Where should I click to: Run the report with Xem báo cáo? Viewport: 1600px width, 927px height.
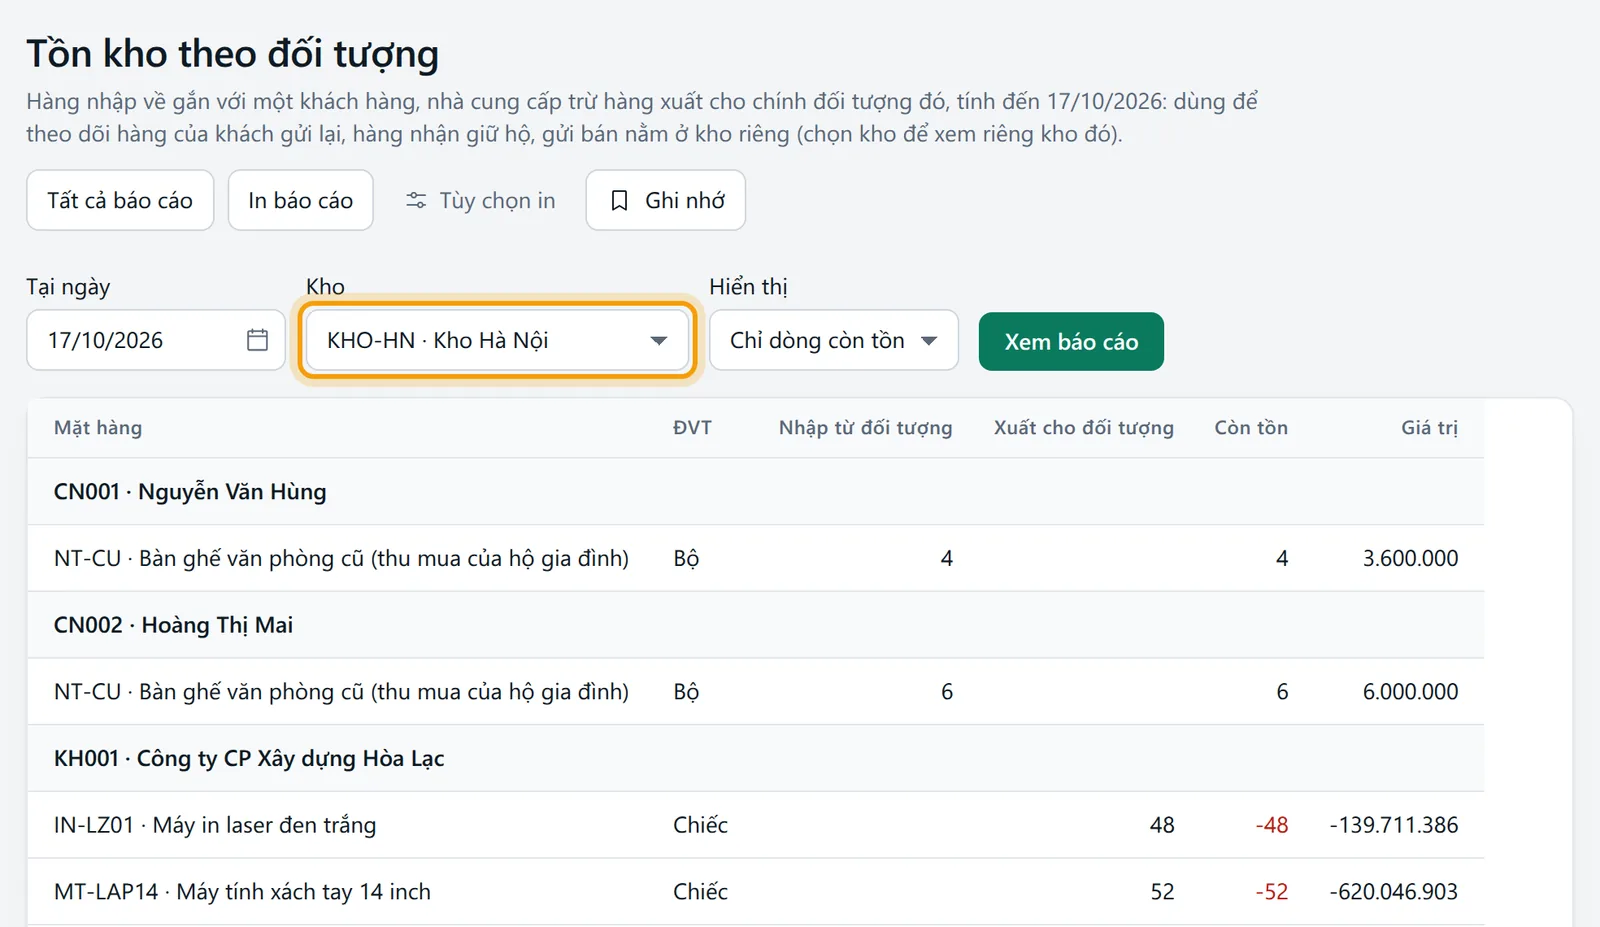[x=1071, y=341]
